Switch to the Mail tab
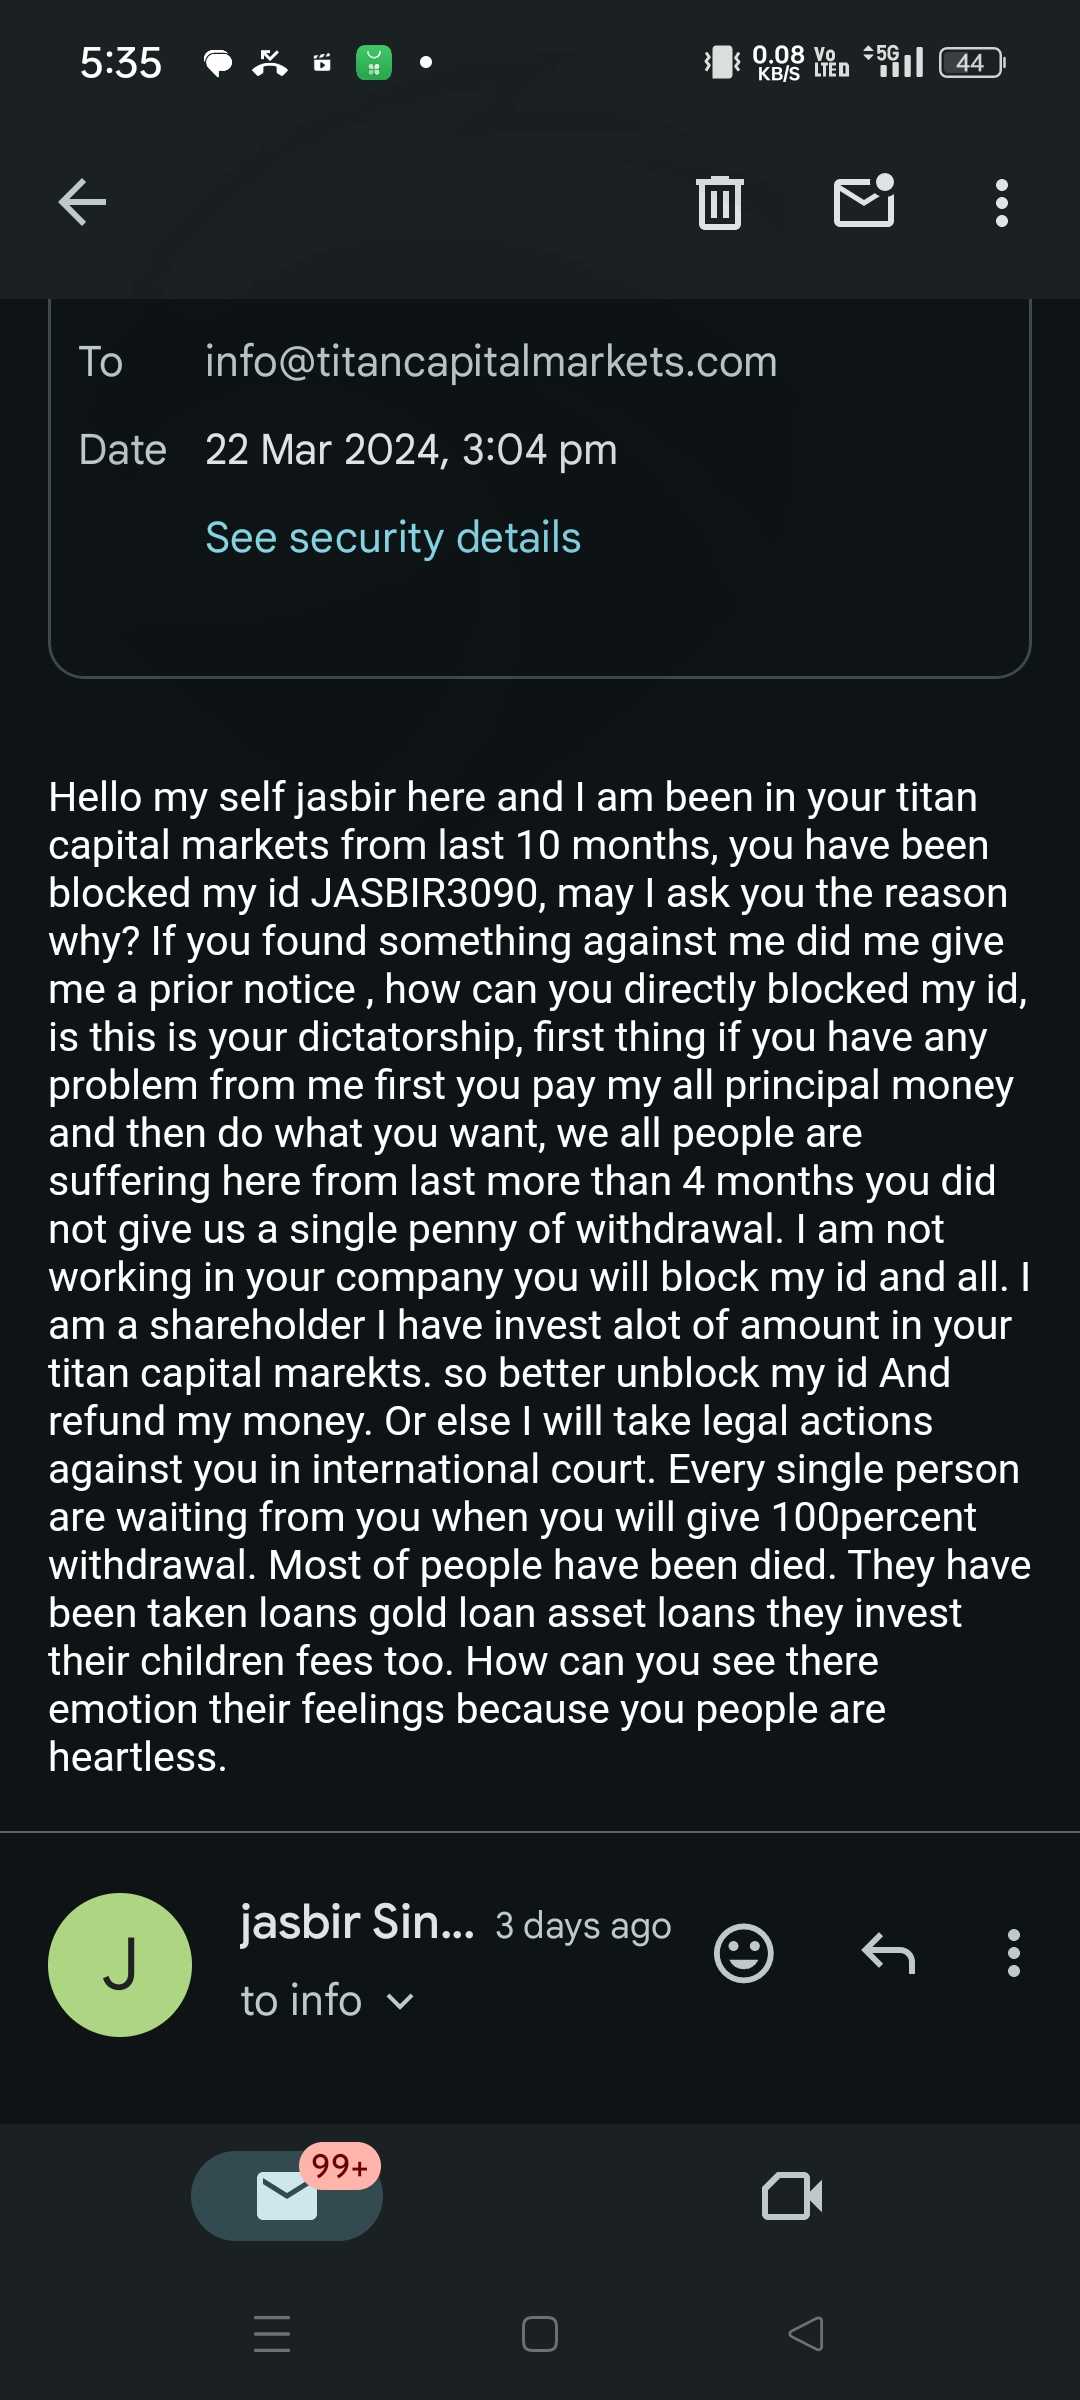Viewport: 1080px width, 2400px height. pyautogui.click(x=287, y=2196)
